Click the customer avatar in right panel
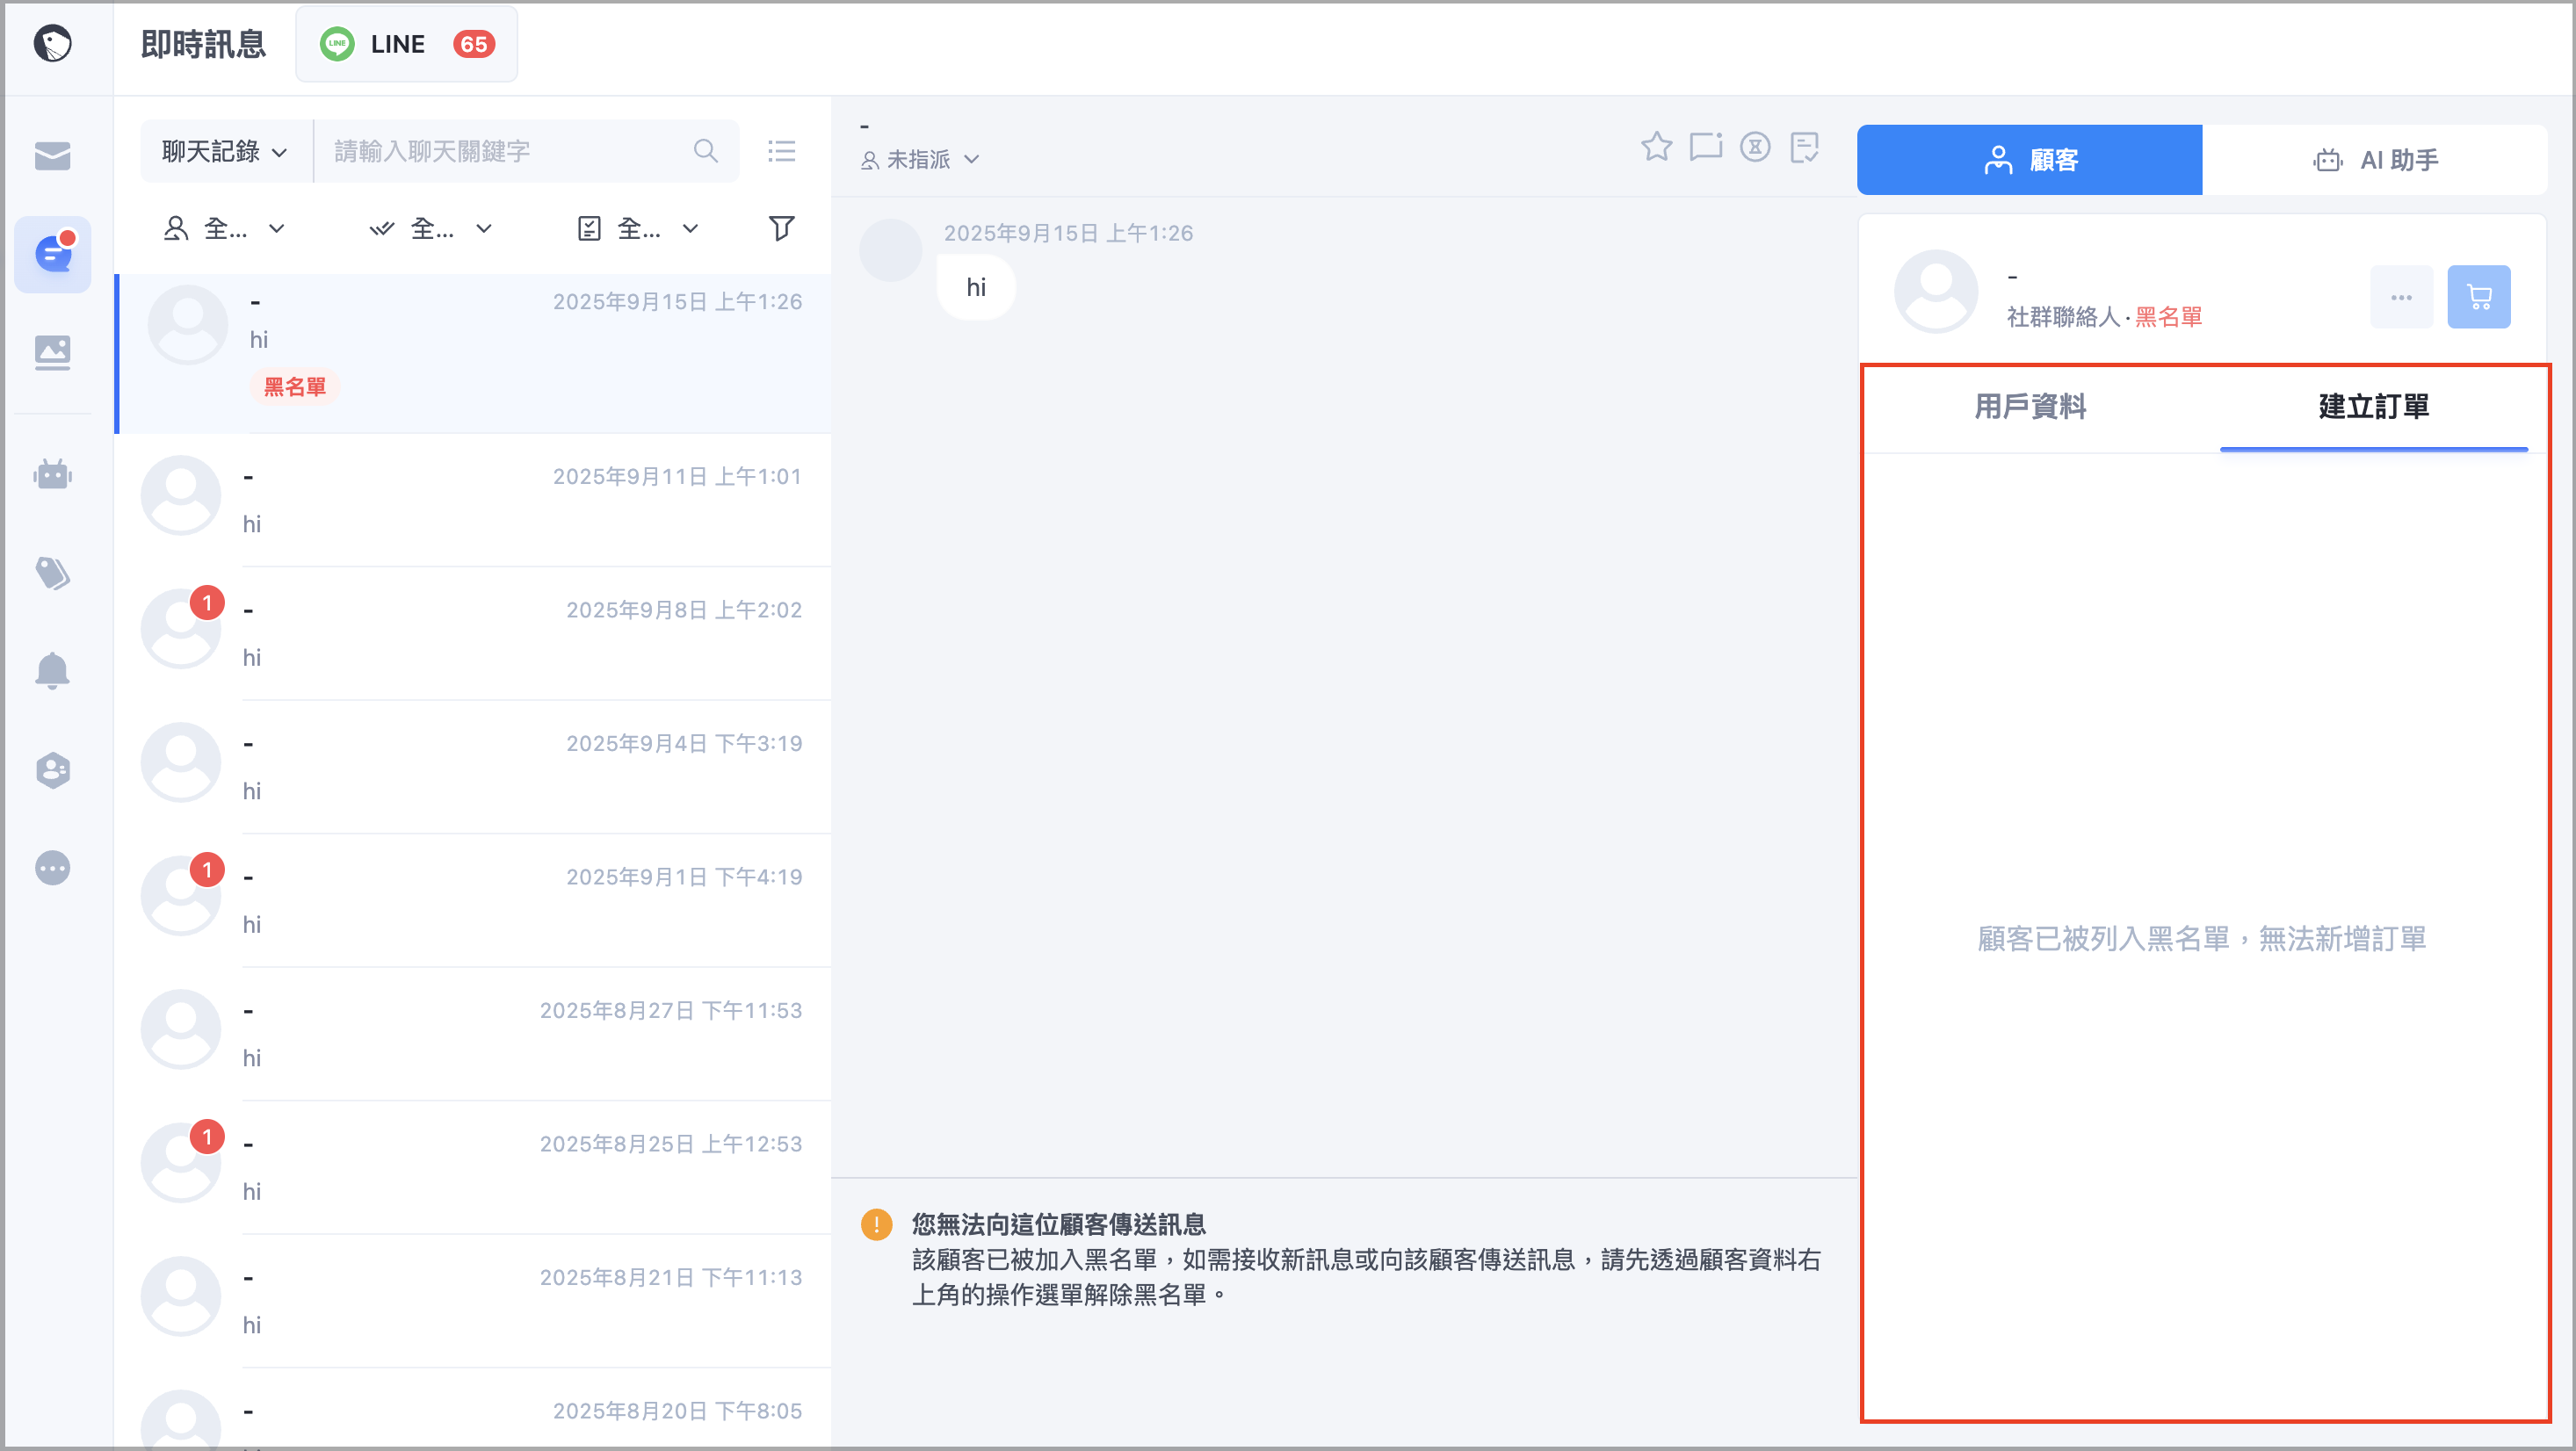The height and width of the screenshot is (1451, 2576). coord(1935,291)
